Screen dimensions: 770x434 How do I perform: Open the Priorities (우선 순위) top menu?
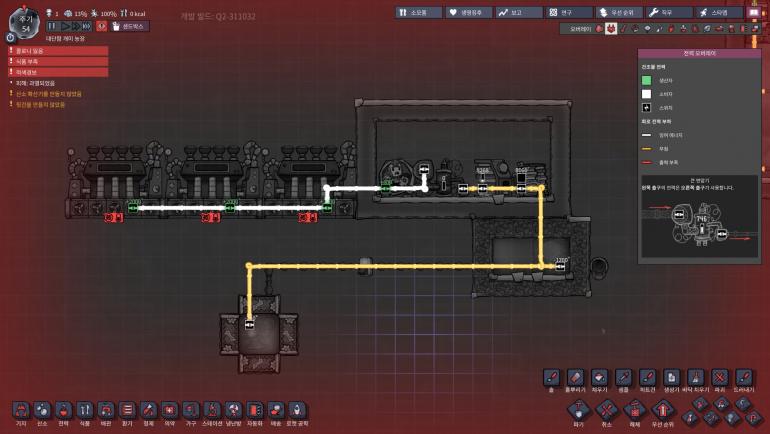[619, 12]
